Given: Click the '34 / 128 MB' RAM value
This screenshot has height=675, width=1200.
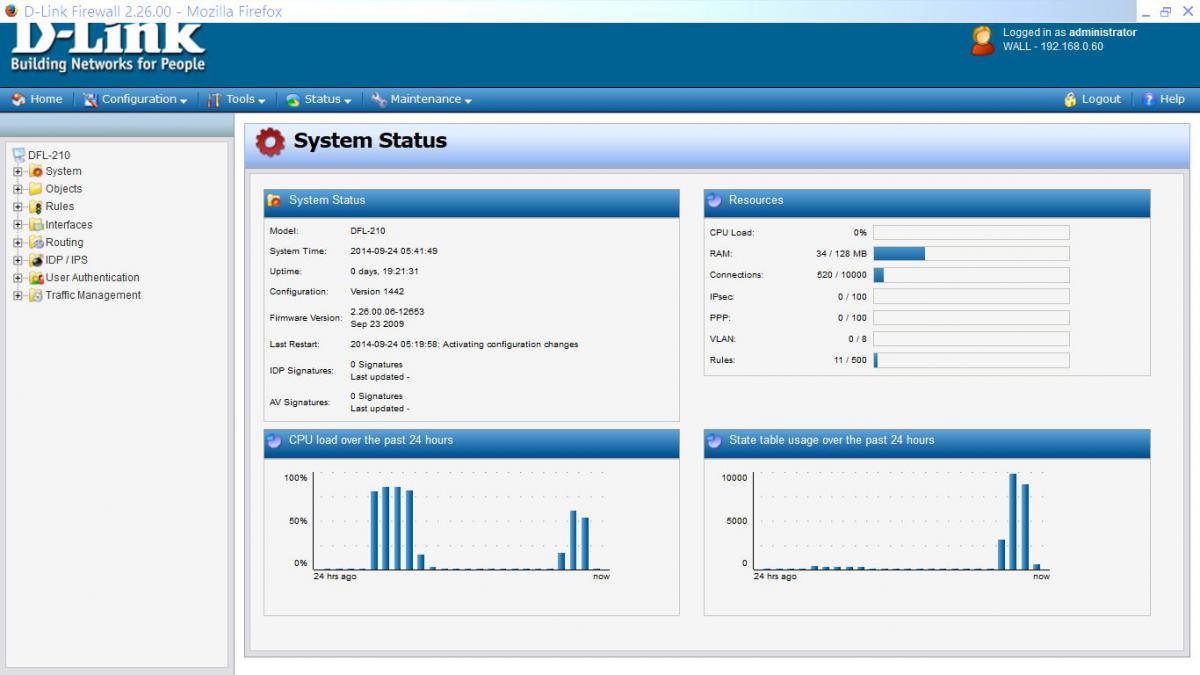Looking at the screenshot, I should pyautogui.click(x=841, y=254).
